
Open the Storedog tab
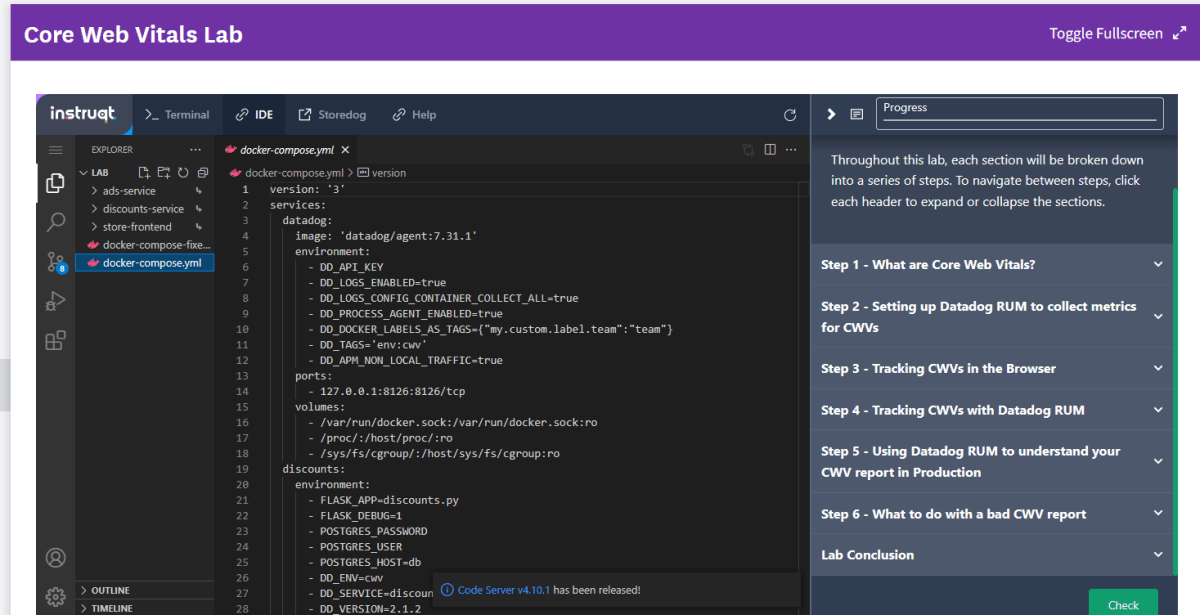[332, 115]
